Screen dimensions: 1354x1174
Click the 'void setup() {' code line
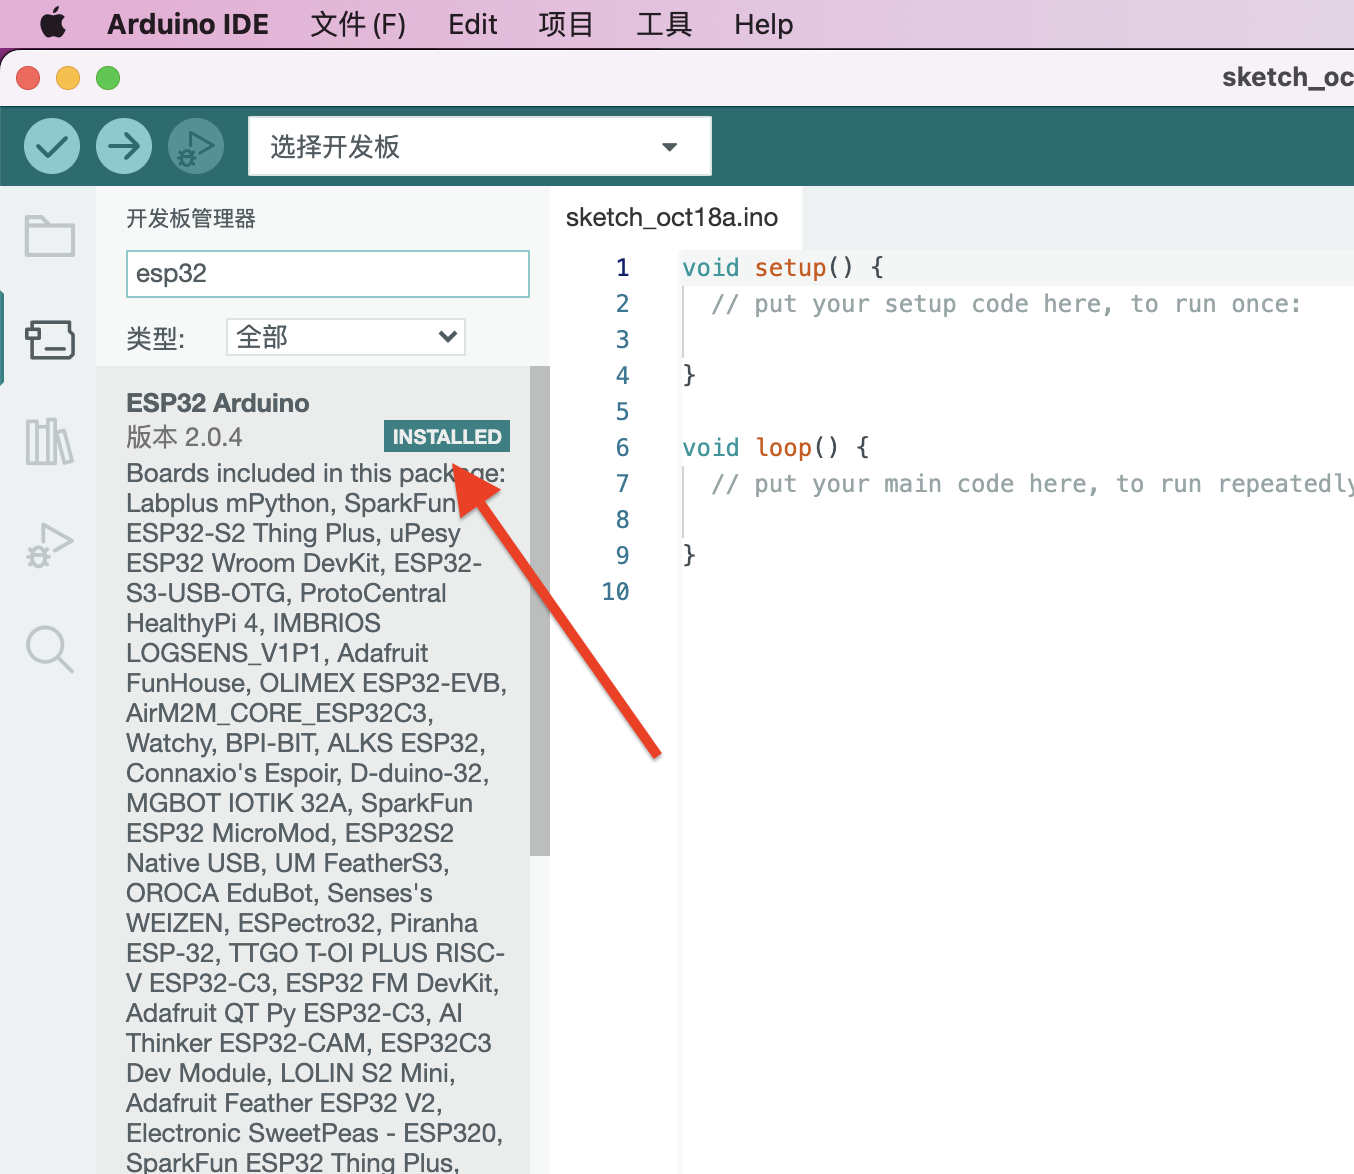tap(783, 268)
